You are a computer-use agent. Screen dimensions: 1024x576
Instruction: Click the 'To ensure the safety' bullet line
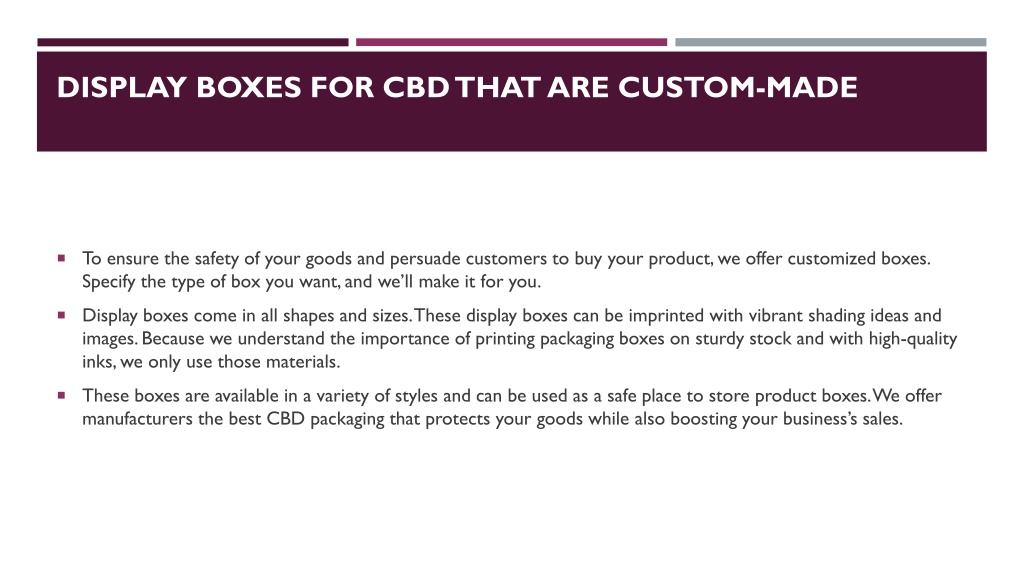coord(506,259)
